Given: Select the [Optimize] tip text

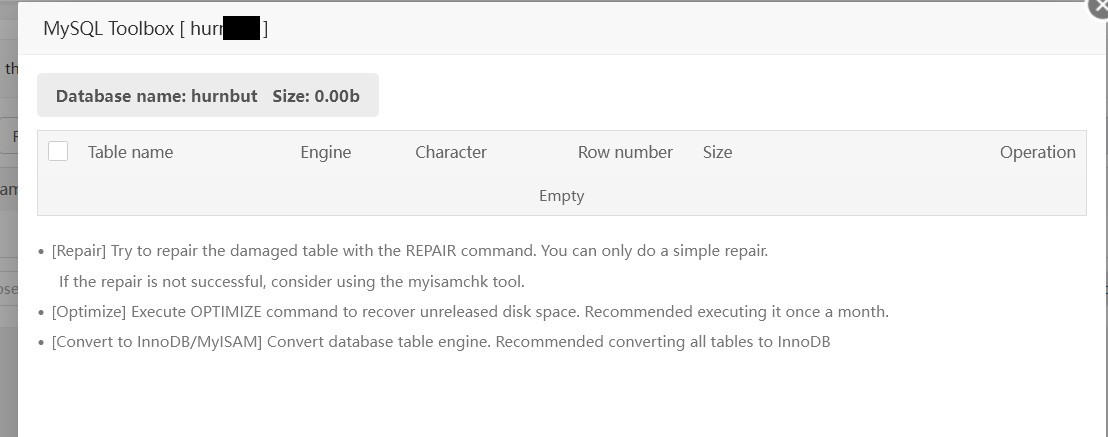Looking at the screenshot, I should pyautogui.click(x=470, y=312).
